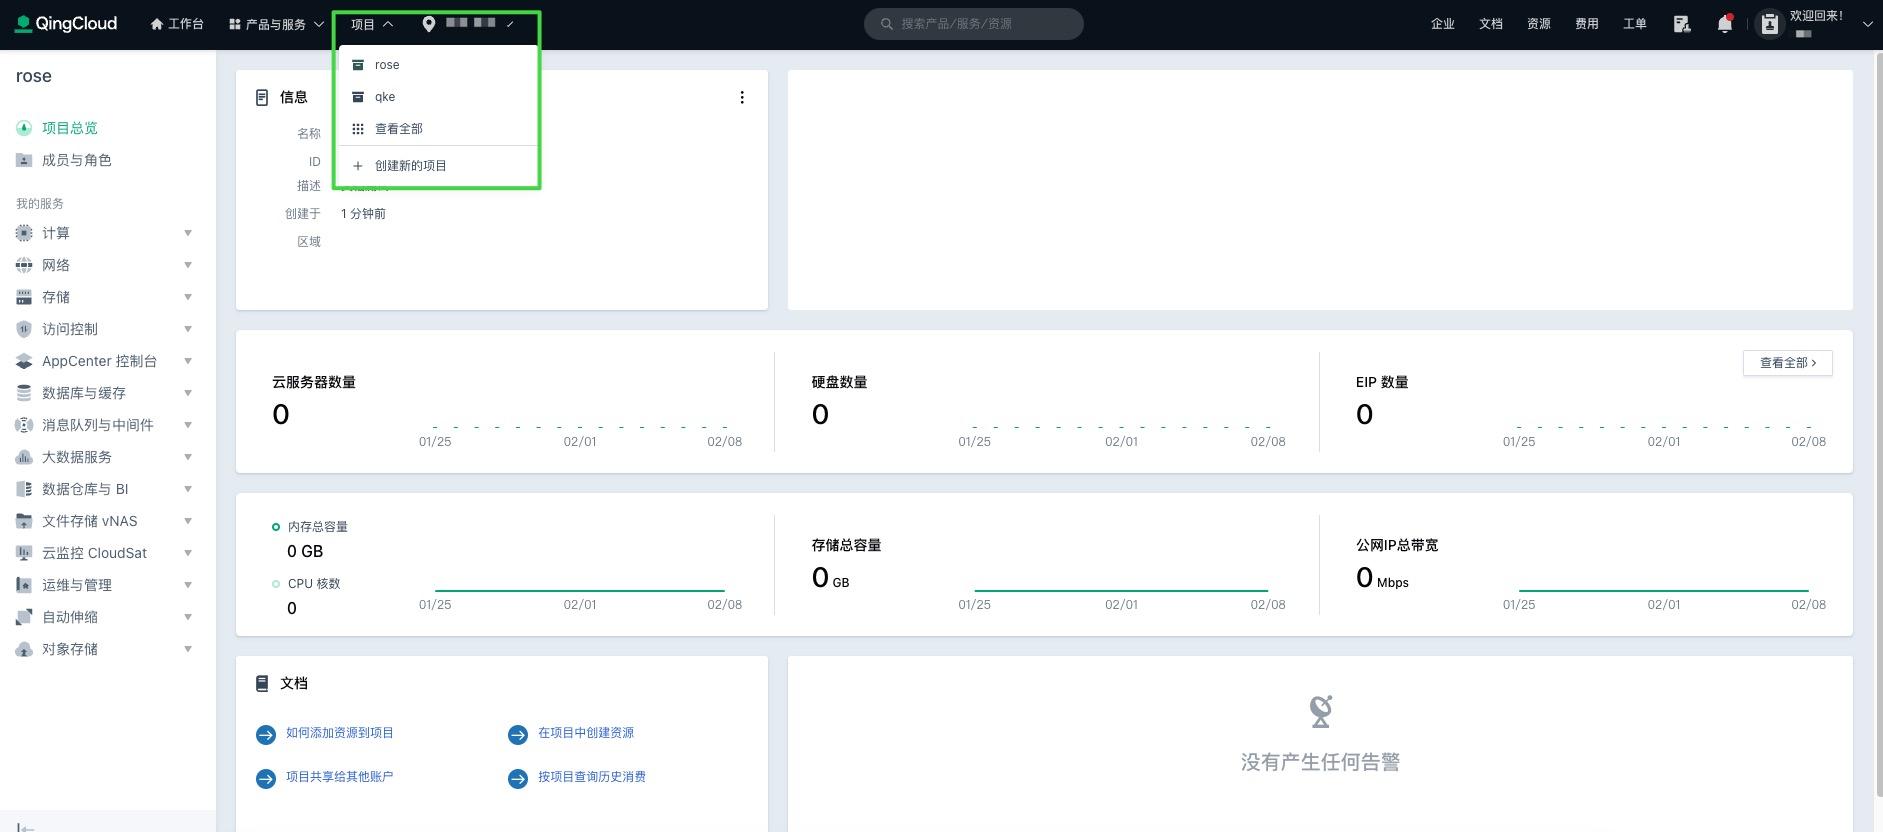Open the 在项目中创建资源 documentation link
The width and height of the screenshot is (1883, 832).
pyautogui.click(x=585, y=733)
